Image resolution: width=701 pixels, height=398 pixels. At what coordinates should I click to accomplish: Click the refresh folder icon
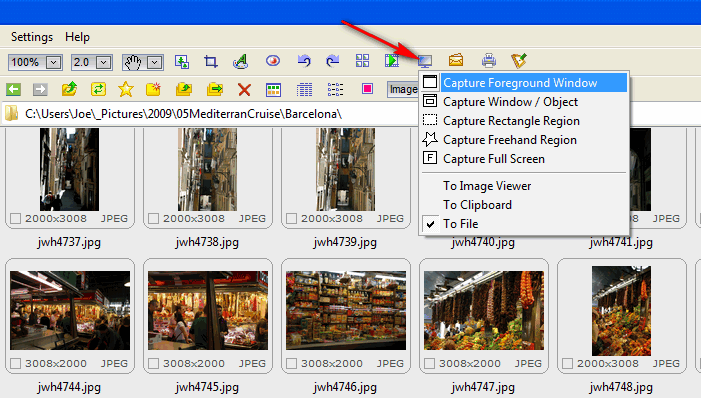tap(98, 89)
